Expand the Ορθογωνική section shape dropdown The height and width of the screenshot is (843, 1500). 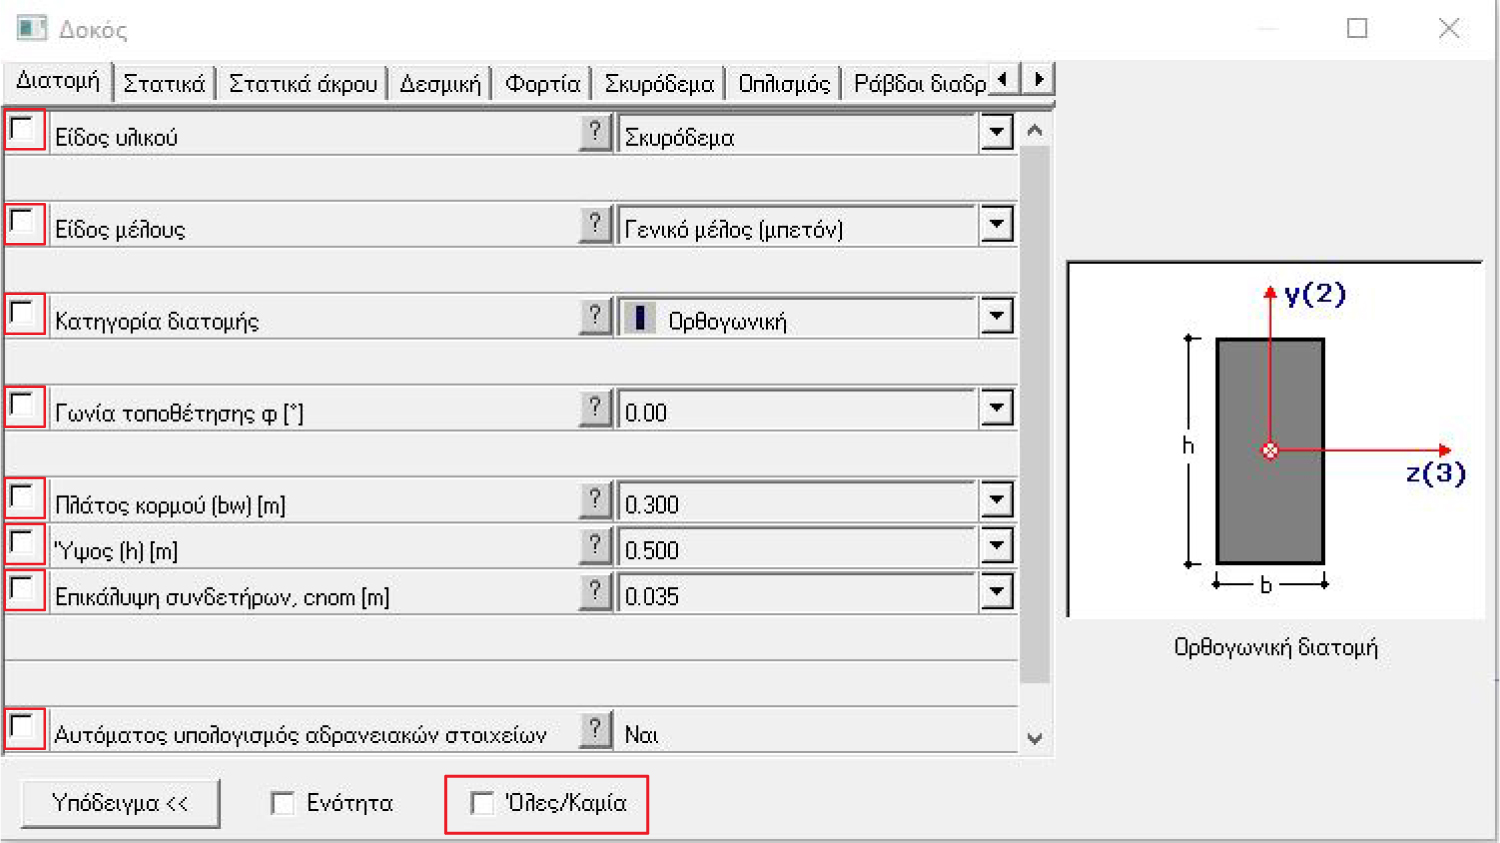point(996,316)
